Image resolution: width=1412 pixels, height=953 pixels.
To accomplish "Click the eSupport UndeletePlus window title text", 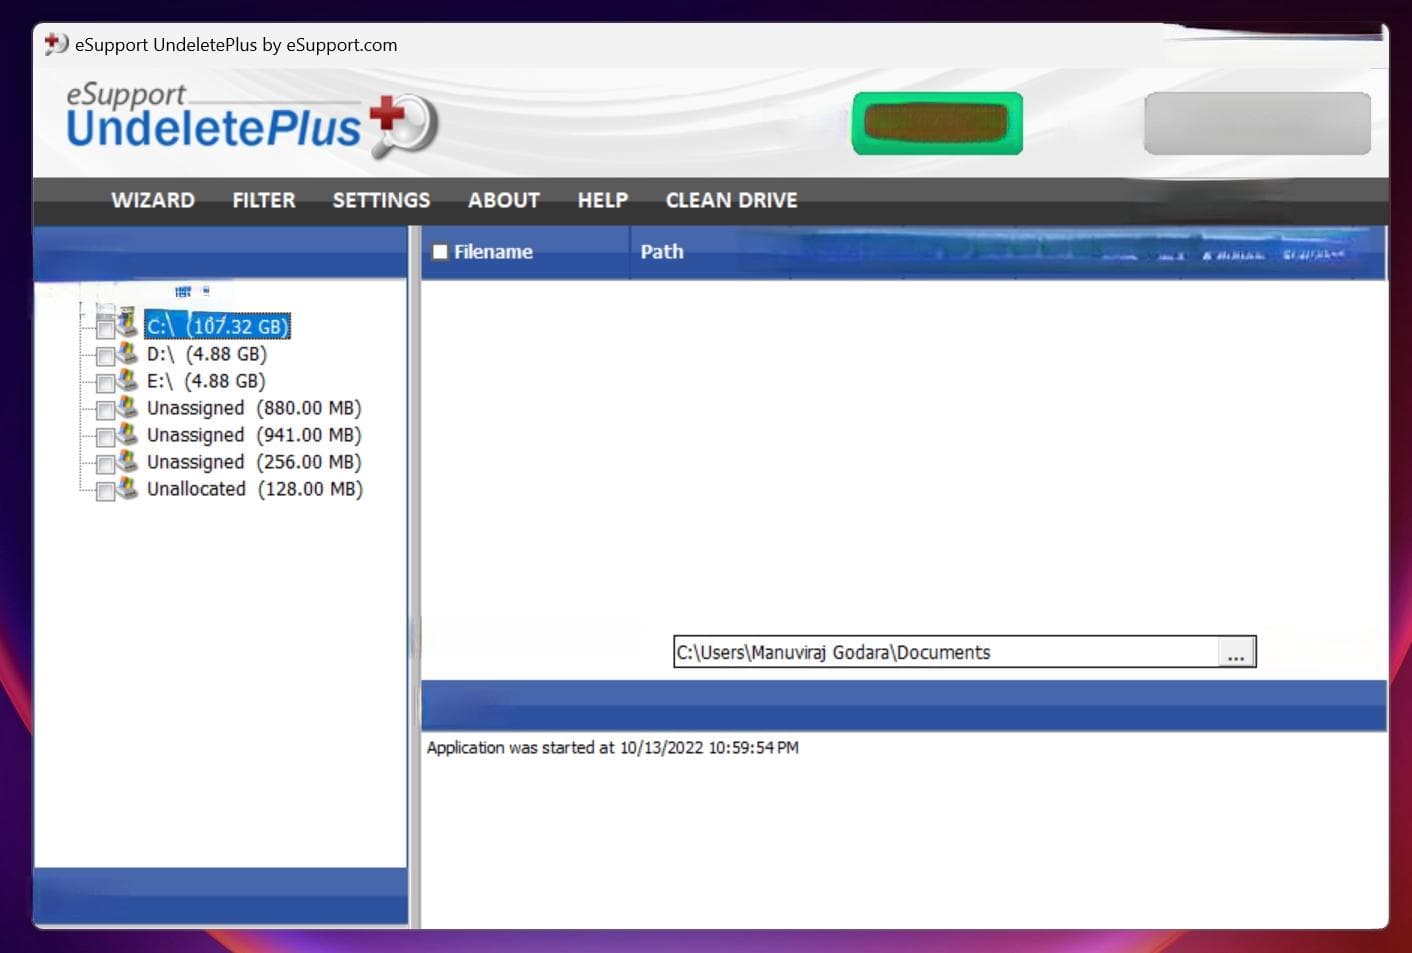I will [236, 45].
